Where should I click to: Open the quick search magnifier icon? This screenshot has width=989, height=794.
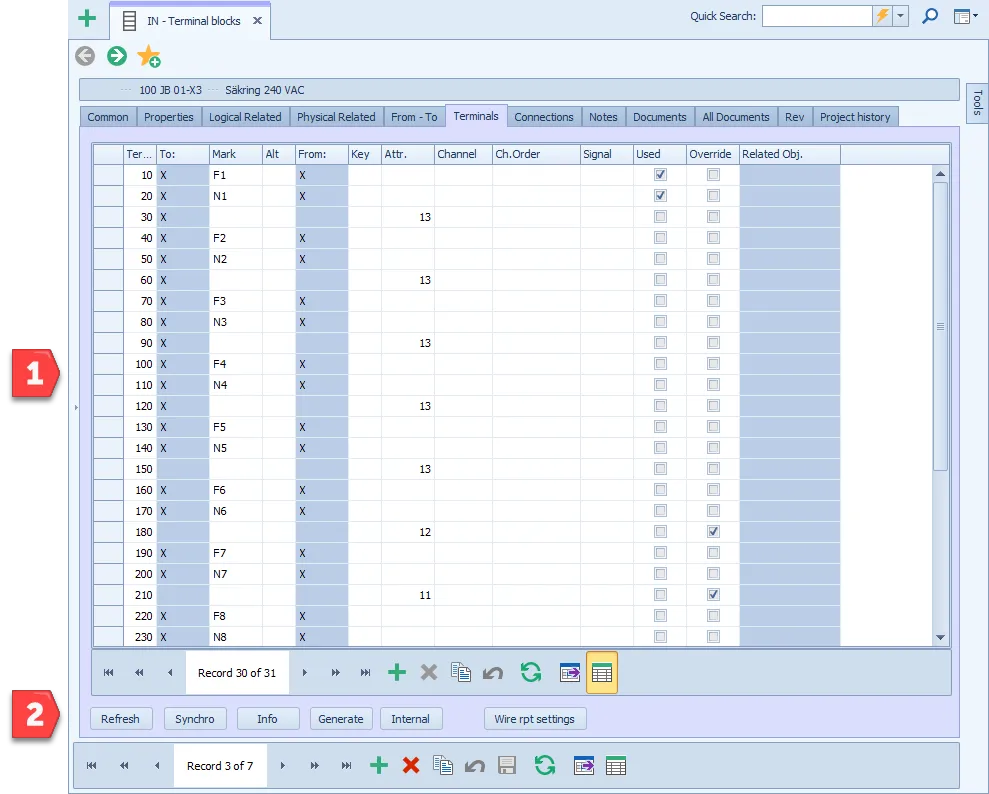930,16
